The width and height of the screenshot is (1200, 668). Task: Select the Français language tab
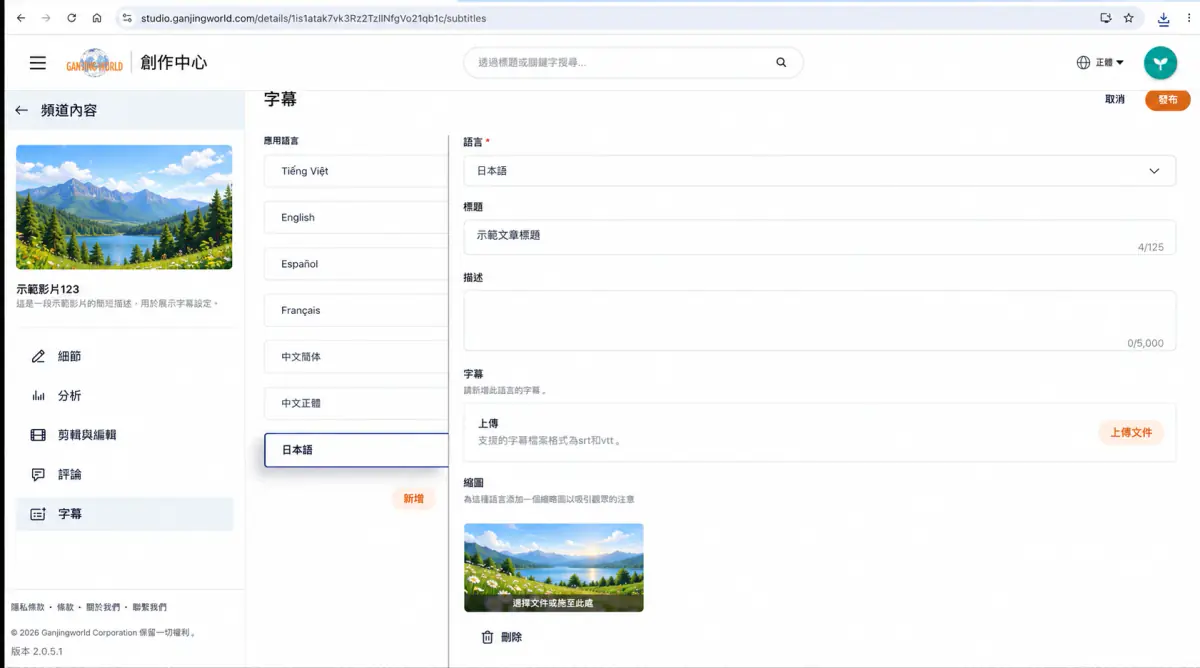point(356,310)
